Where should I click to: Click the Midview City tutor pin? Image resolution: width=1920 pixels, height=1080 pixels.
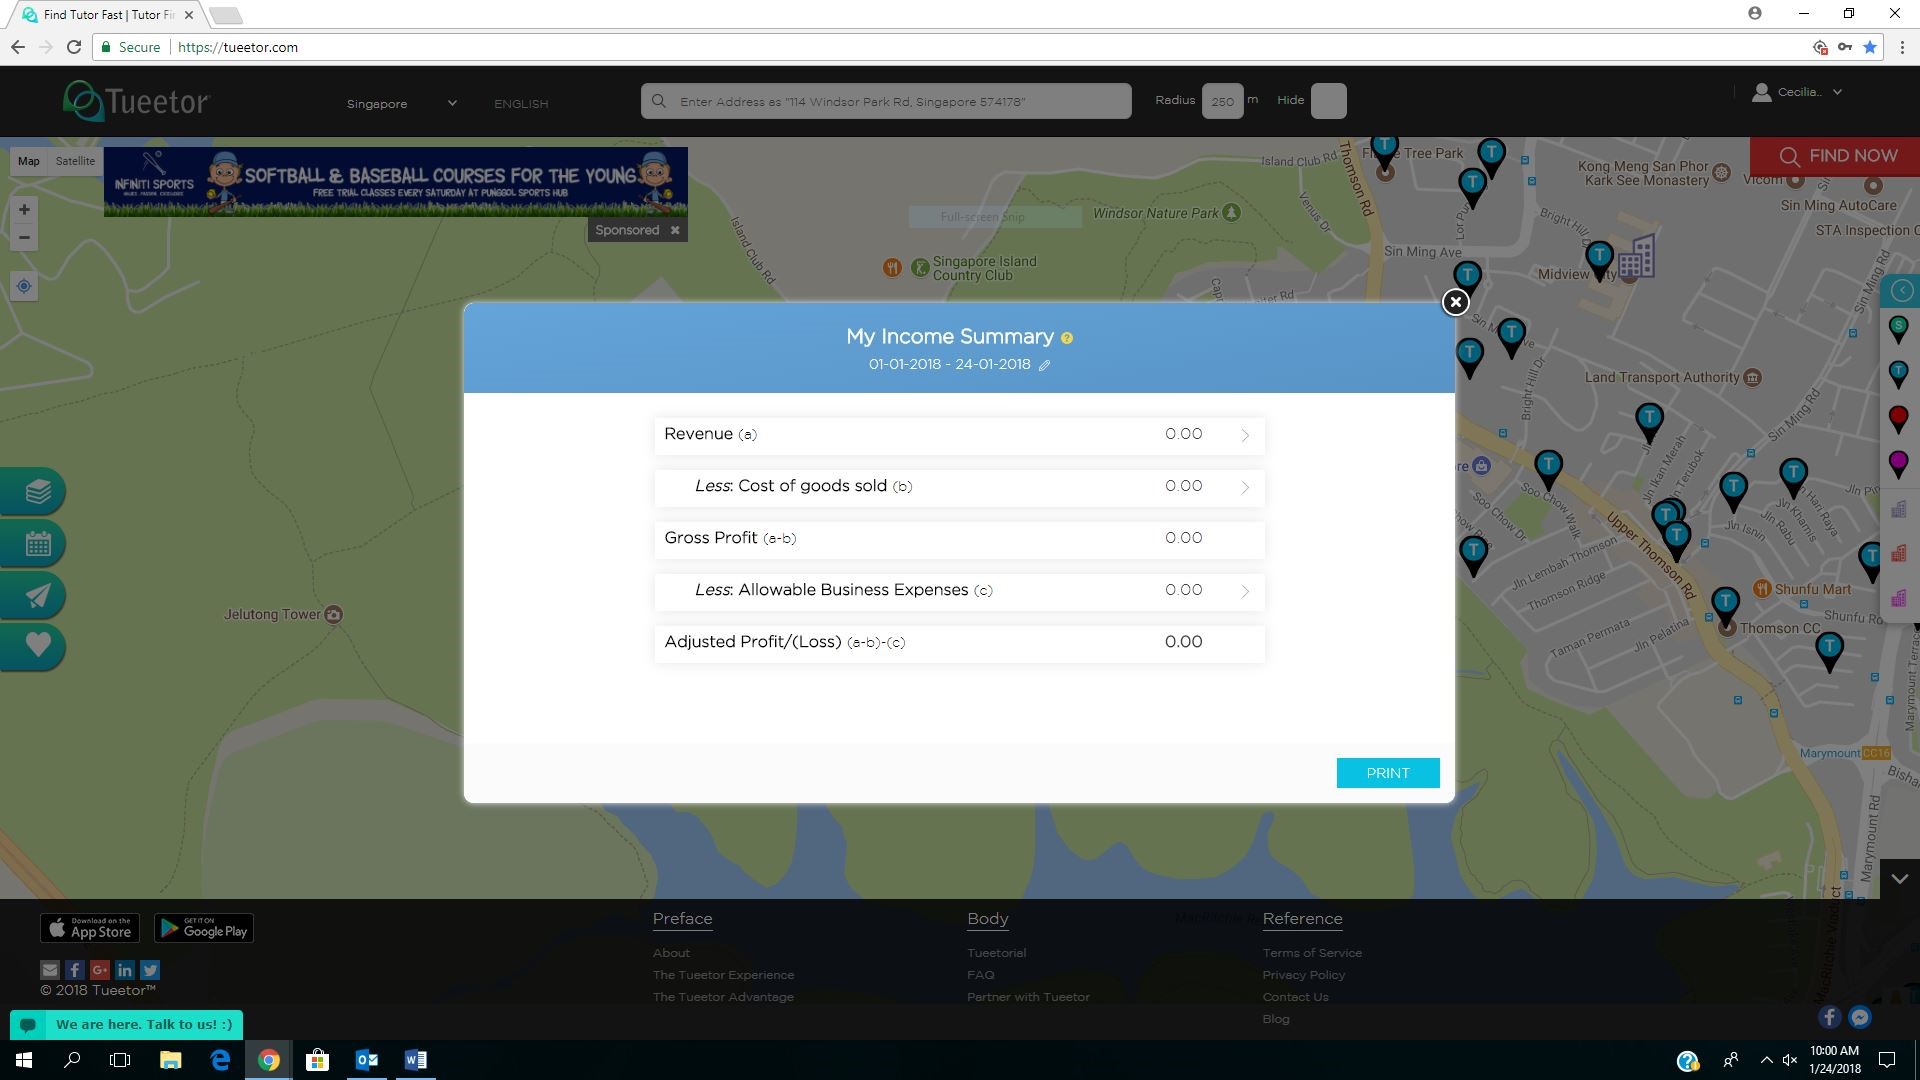click(1599, 260)
